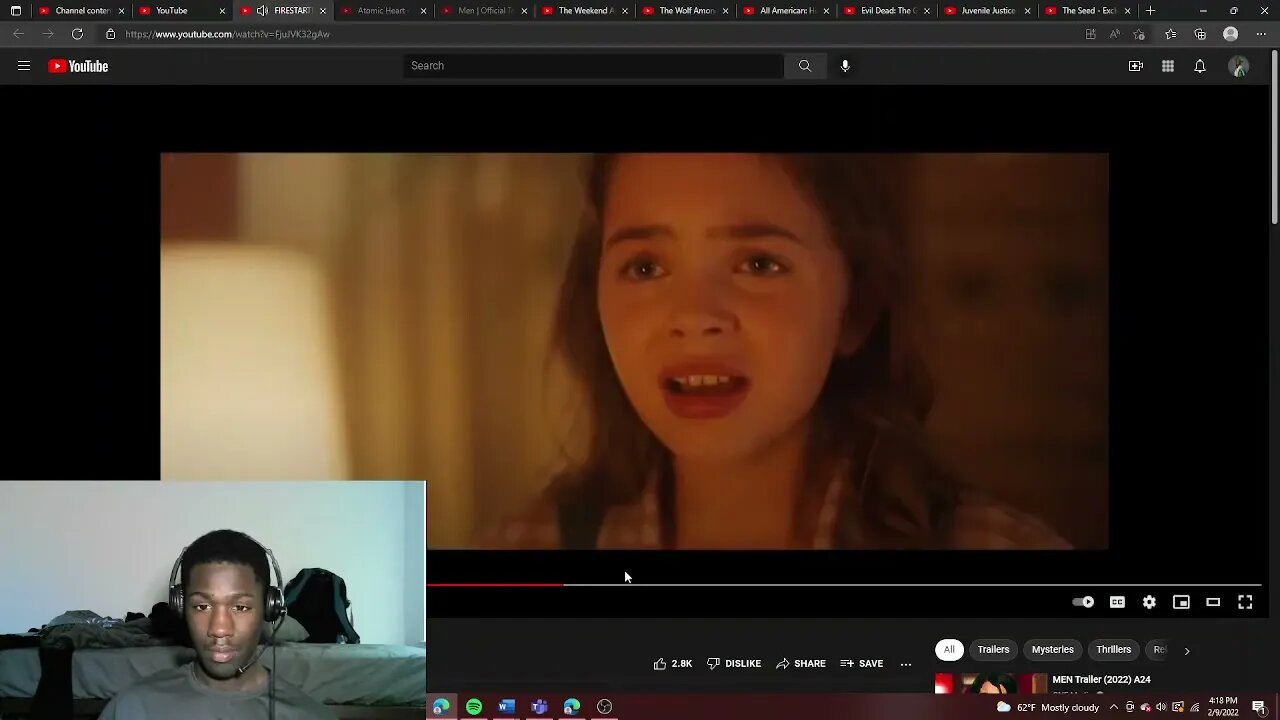The width and height of the screenshot is (1280, 720).
Task: Open browser Collections icon
Action: [x=1200, y=34]
